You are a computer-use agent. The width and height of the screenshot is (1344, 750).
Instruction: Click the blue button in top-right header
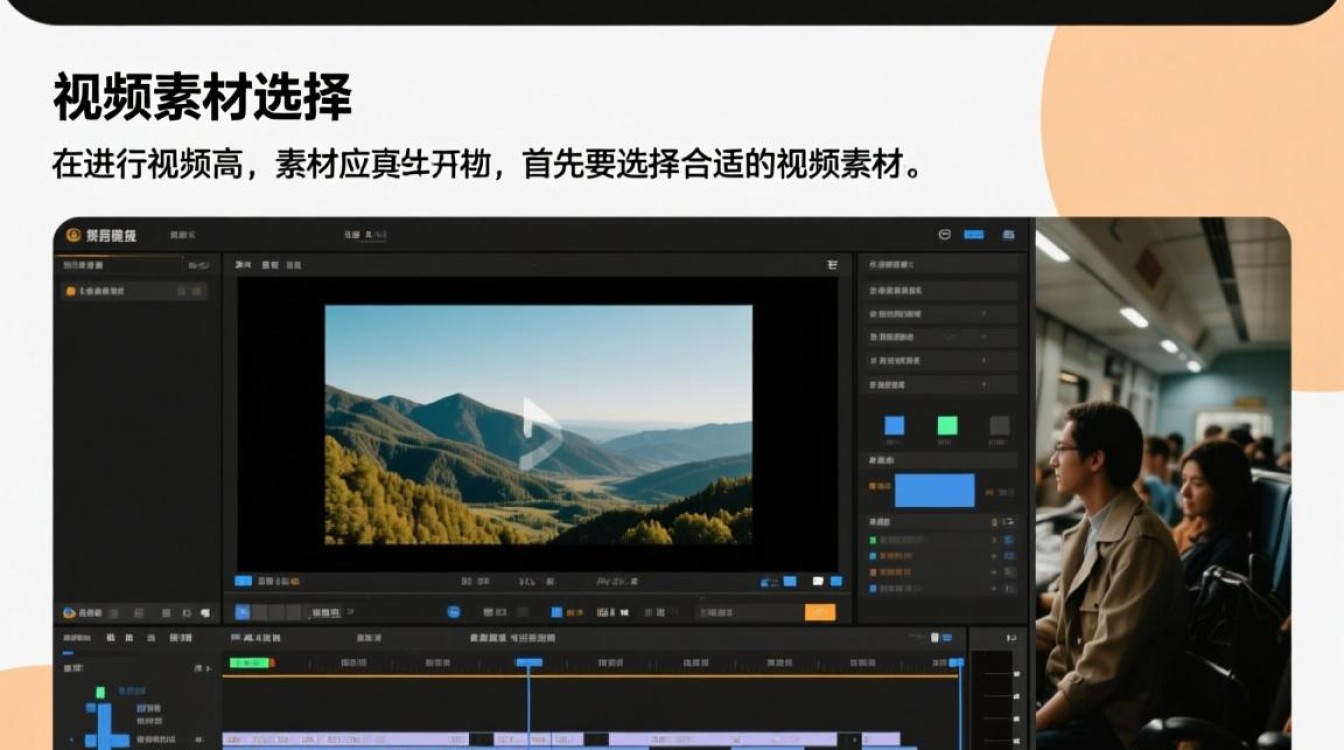[973, 235]
